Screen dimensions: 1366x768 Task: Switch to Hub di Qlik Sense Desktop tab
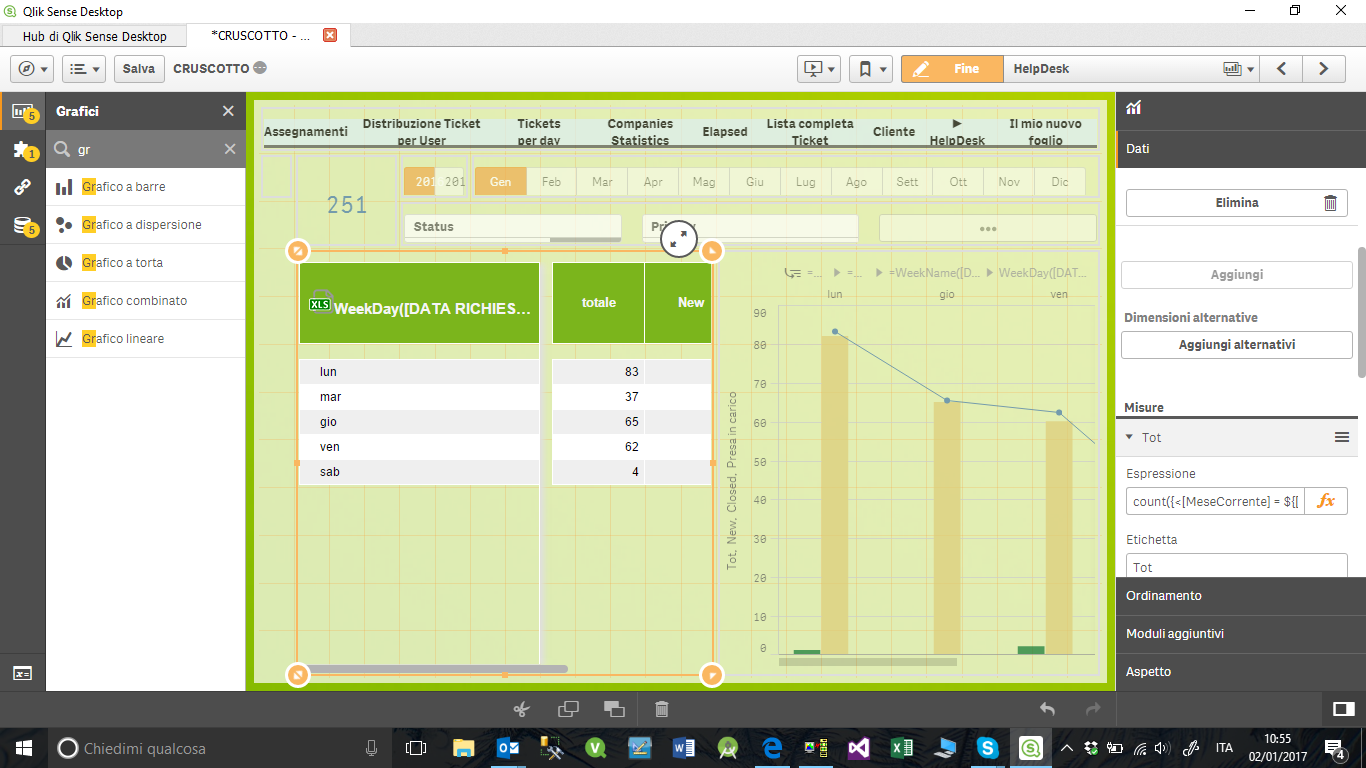(95, 36)
